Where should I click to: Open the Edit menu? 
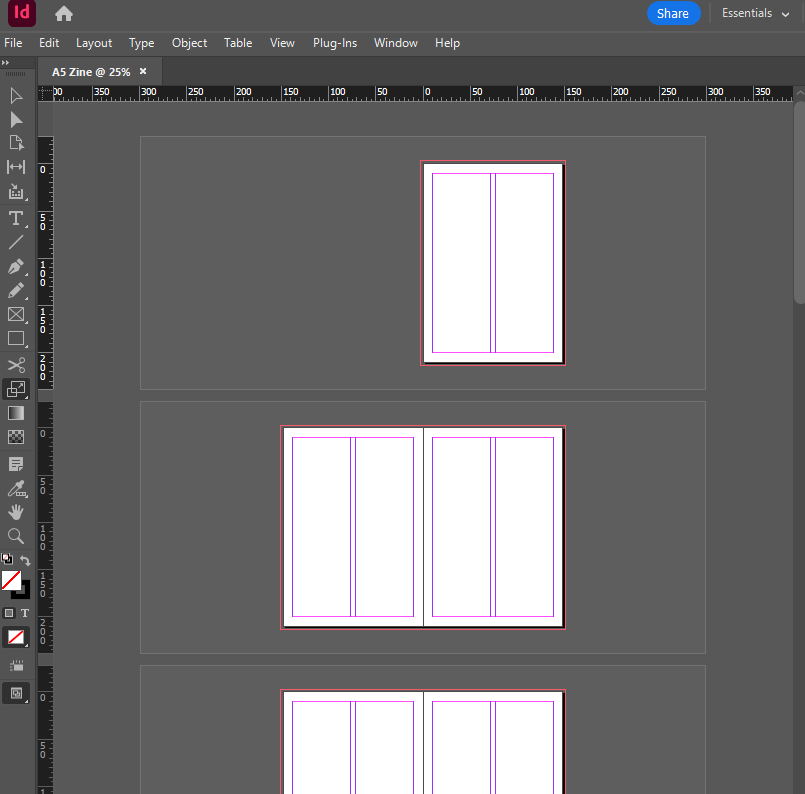coord(49,43)
